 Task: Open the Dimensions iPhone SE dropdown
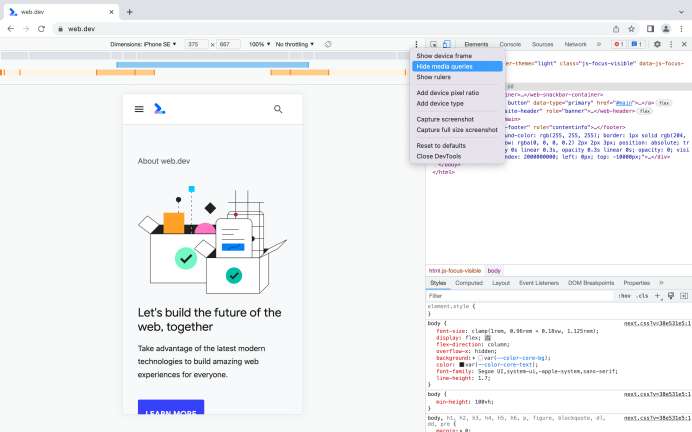coord(143,44)
